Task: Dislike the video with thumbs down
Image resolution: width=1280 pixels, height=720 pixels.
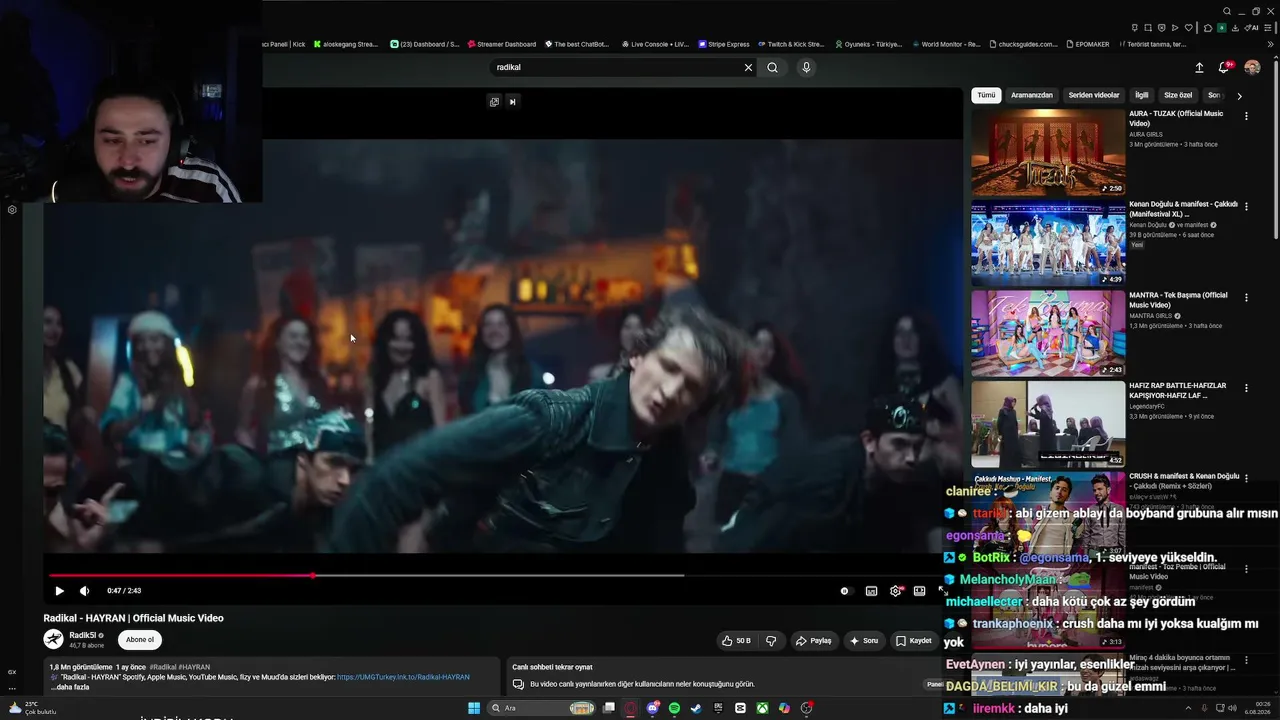Action: [771, 641]
